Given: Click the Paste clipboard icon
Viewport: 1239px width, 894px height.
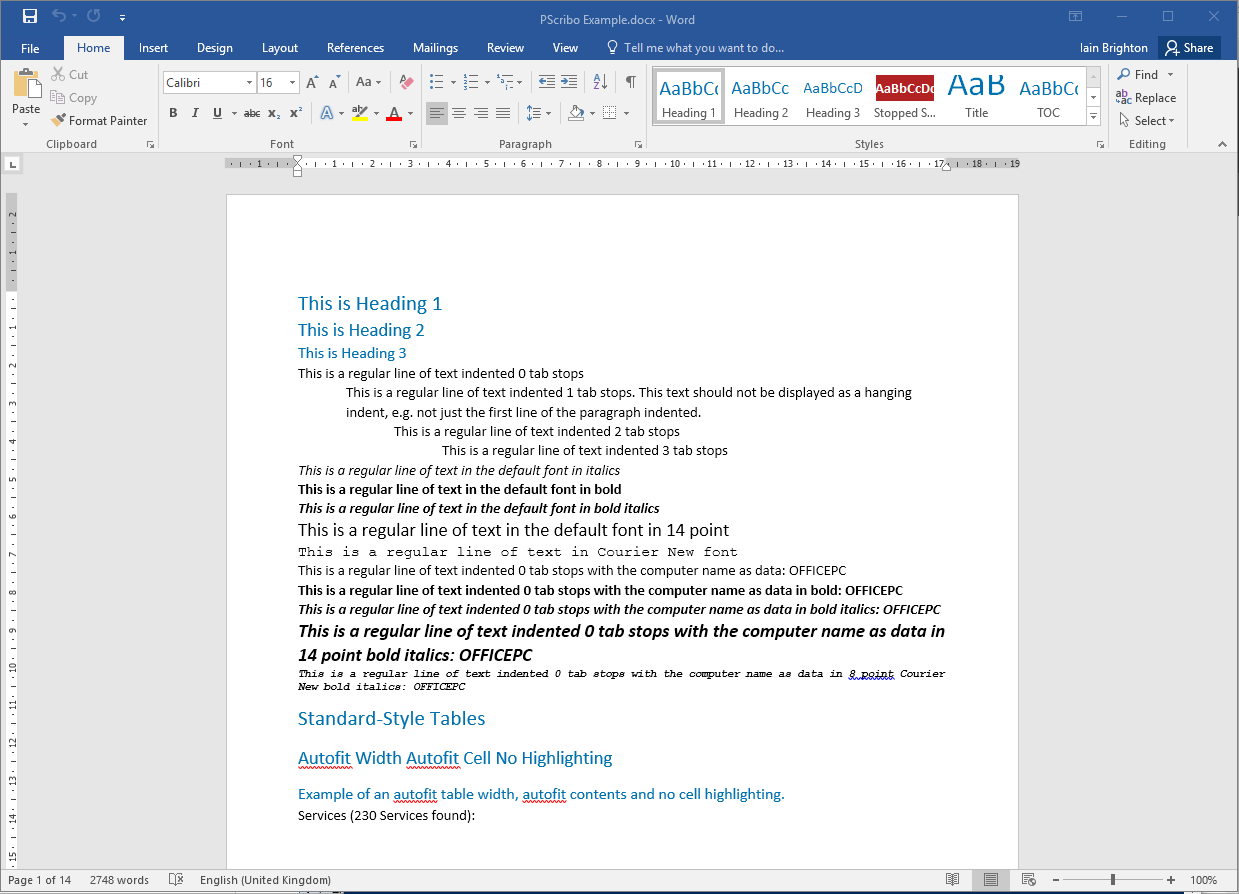Looking at the screenshot, I should (x=26, y=84).
